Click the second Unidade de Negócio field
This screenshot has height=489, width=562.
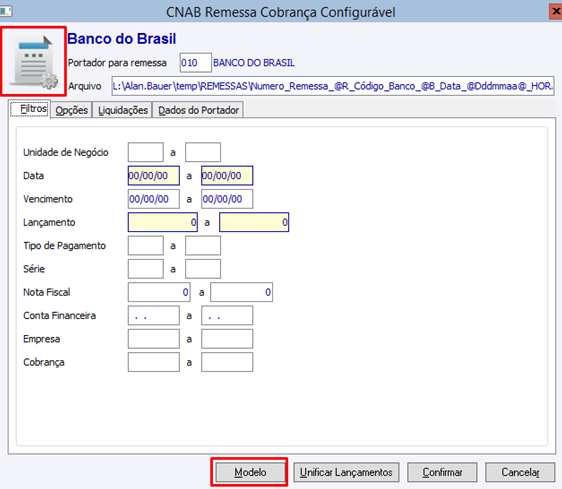pos(203,152)
